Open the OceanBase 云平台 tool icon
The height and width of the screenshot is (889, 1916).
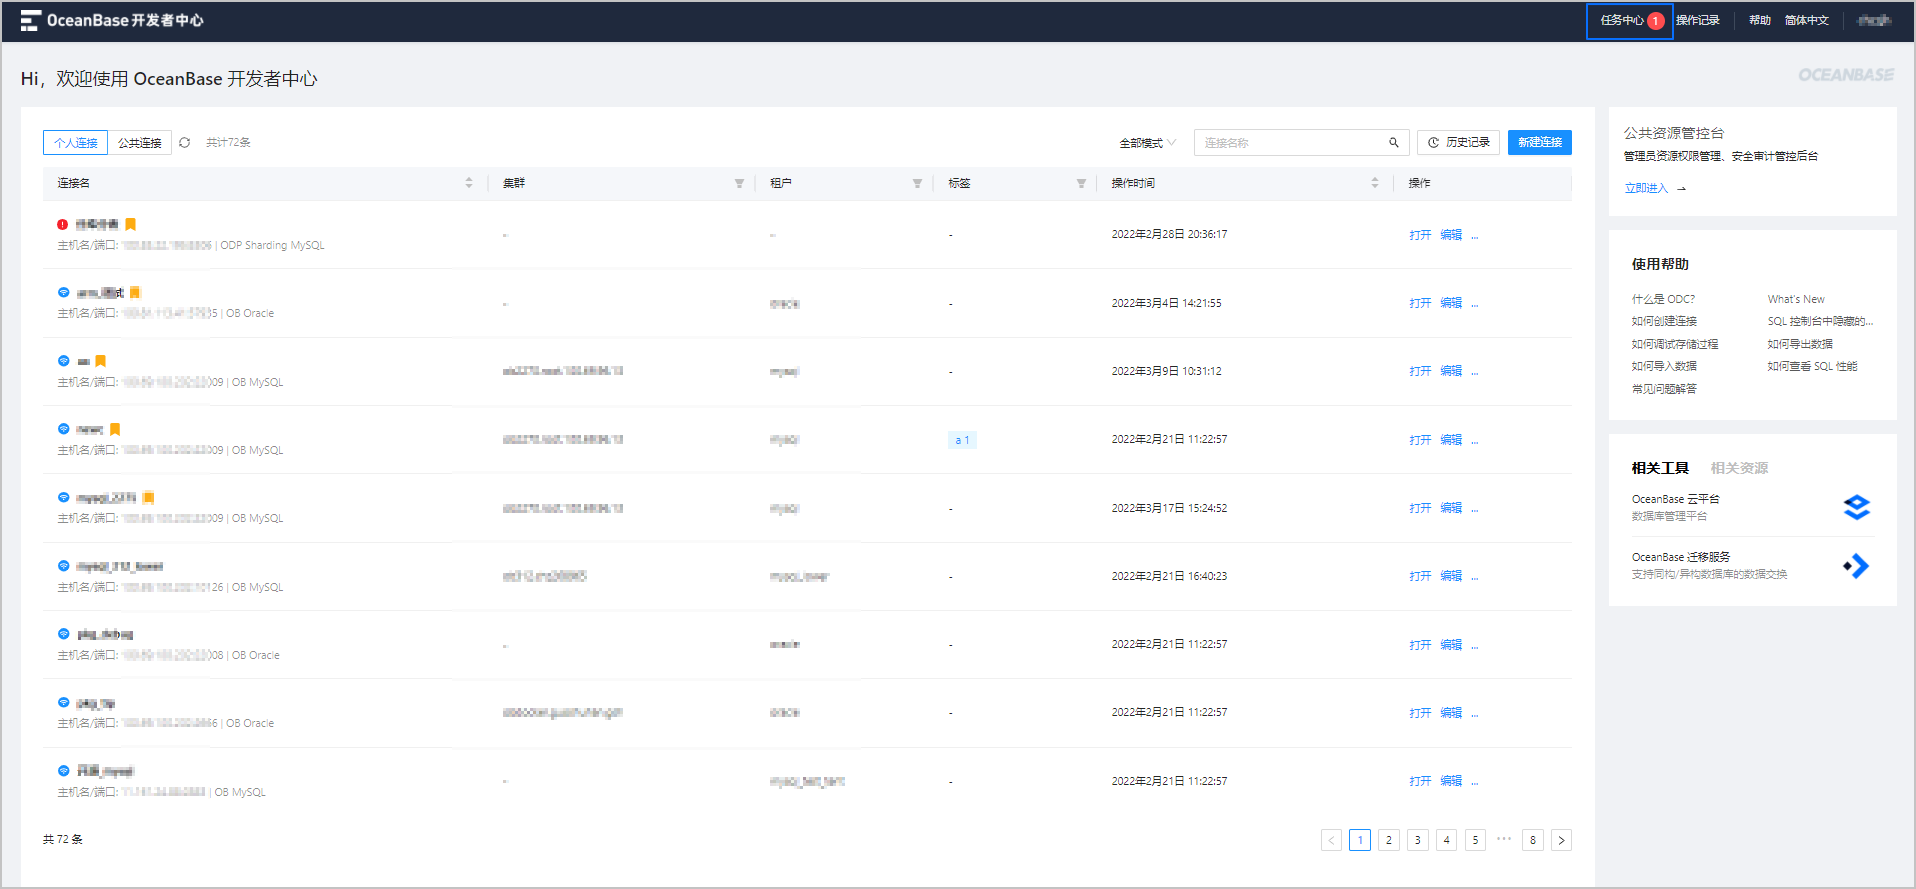click(x=1857, y=507)
